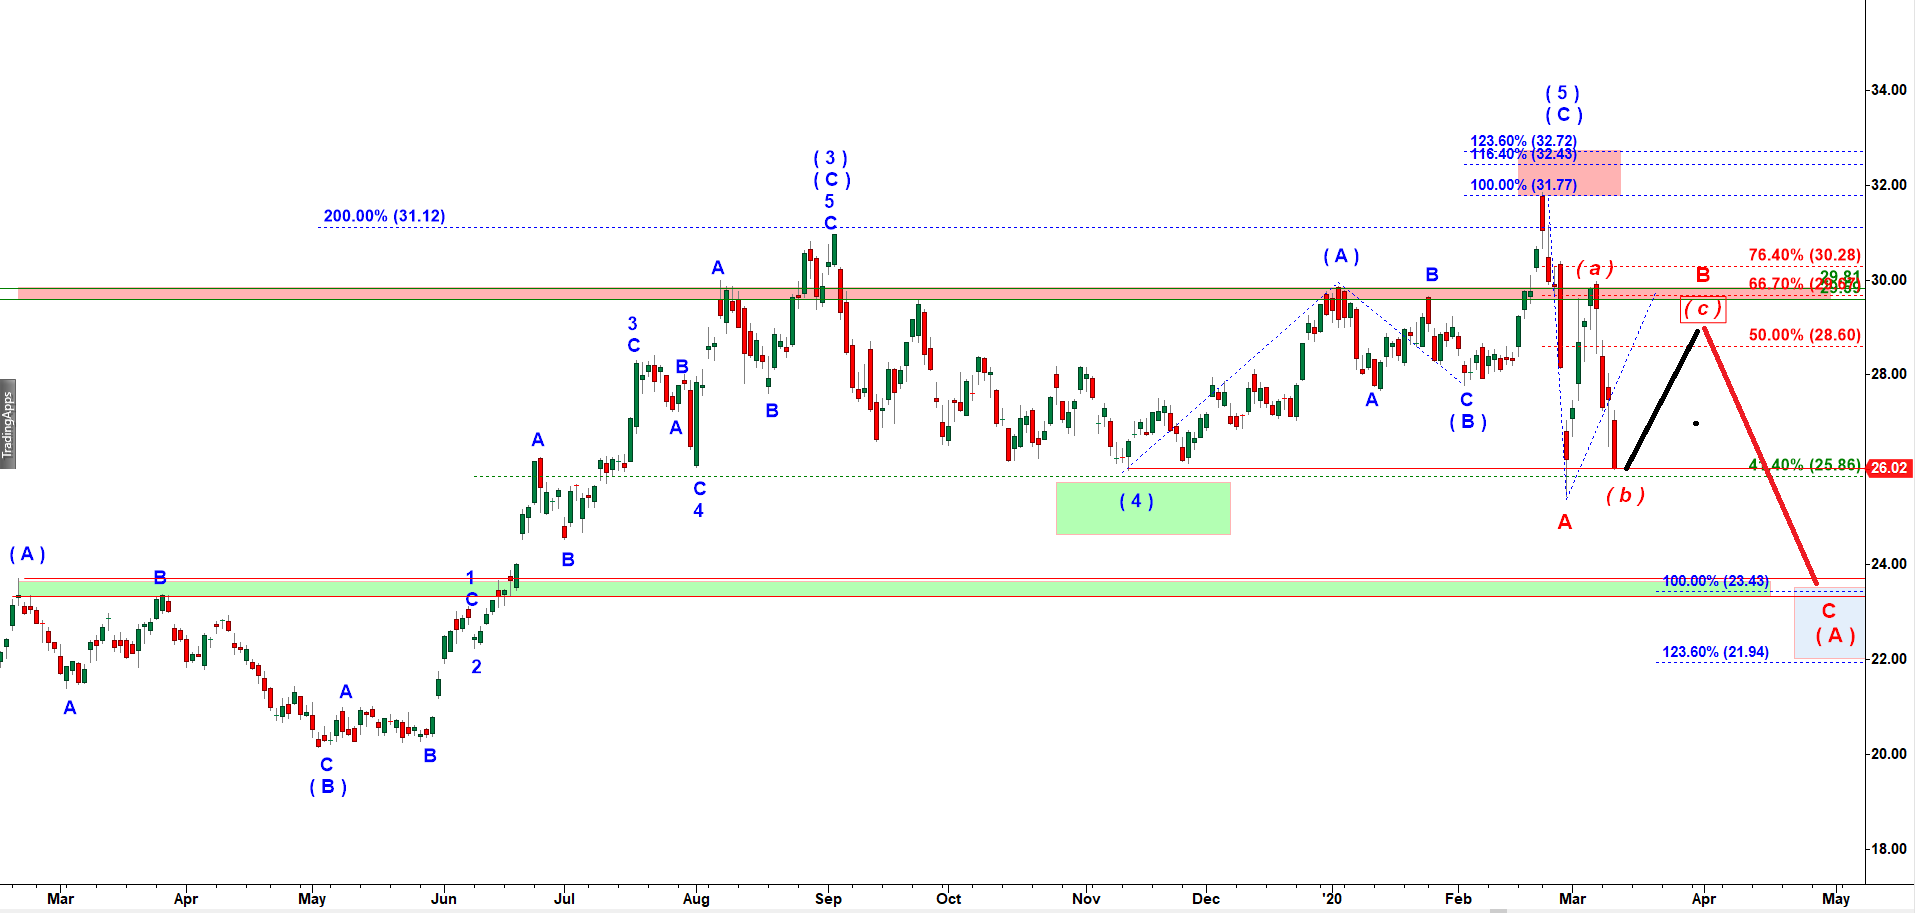Viewport: 1916px width, 913px height.
Task: Select the 100.00% (23.43) projection label
Action: (1715, 581)
